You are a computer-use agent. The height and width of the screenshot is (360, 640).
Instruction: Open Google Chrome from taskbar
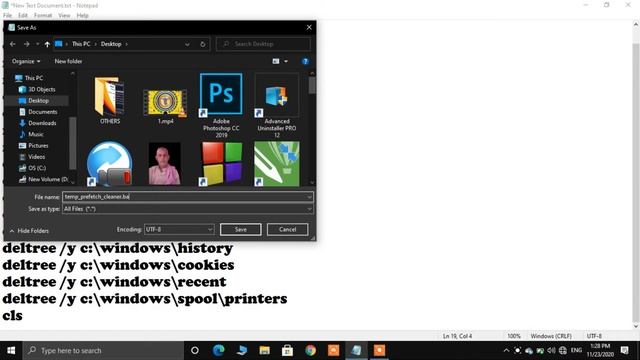coord(311,351)
